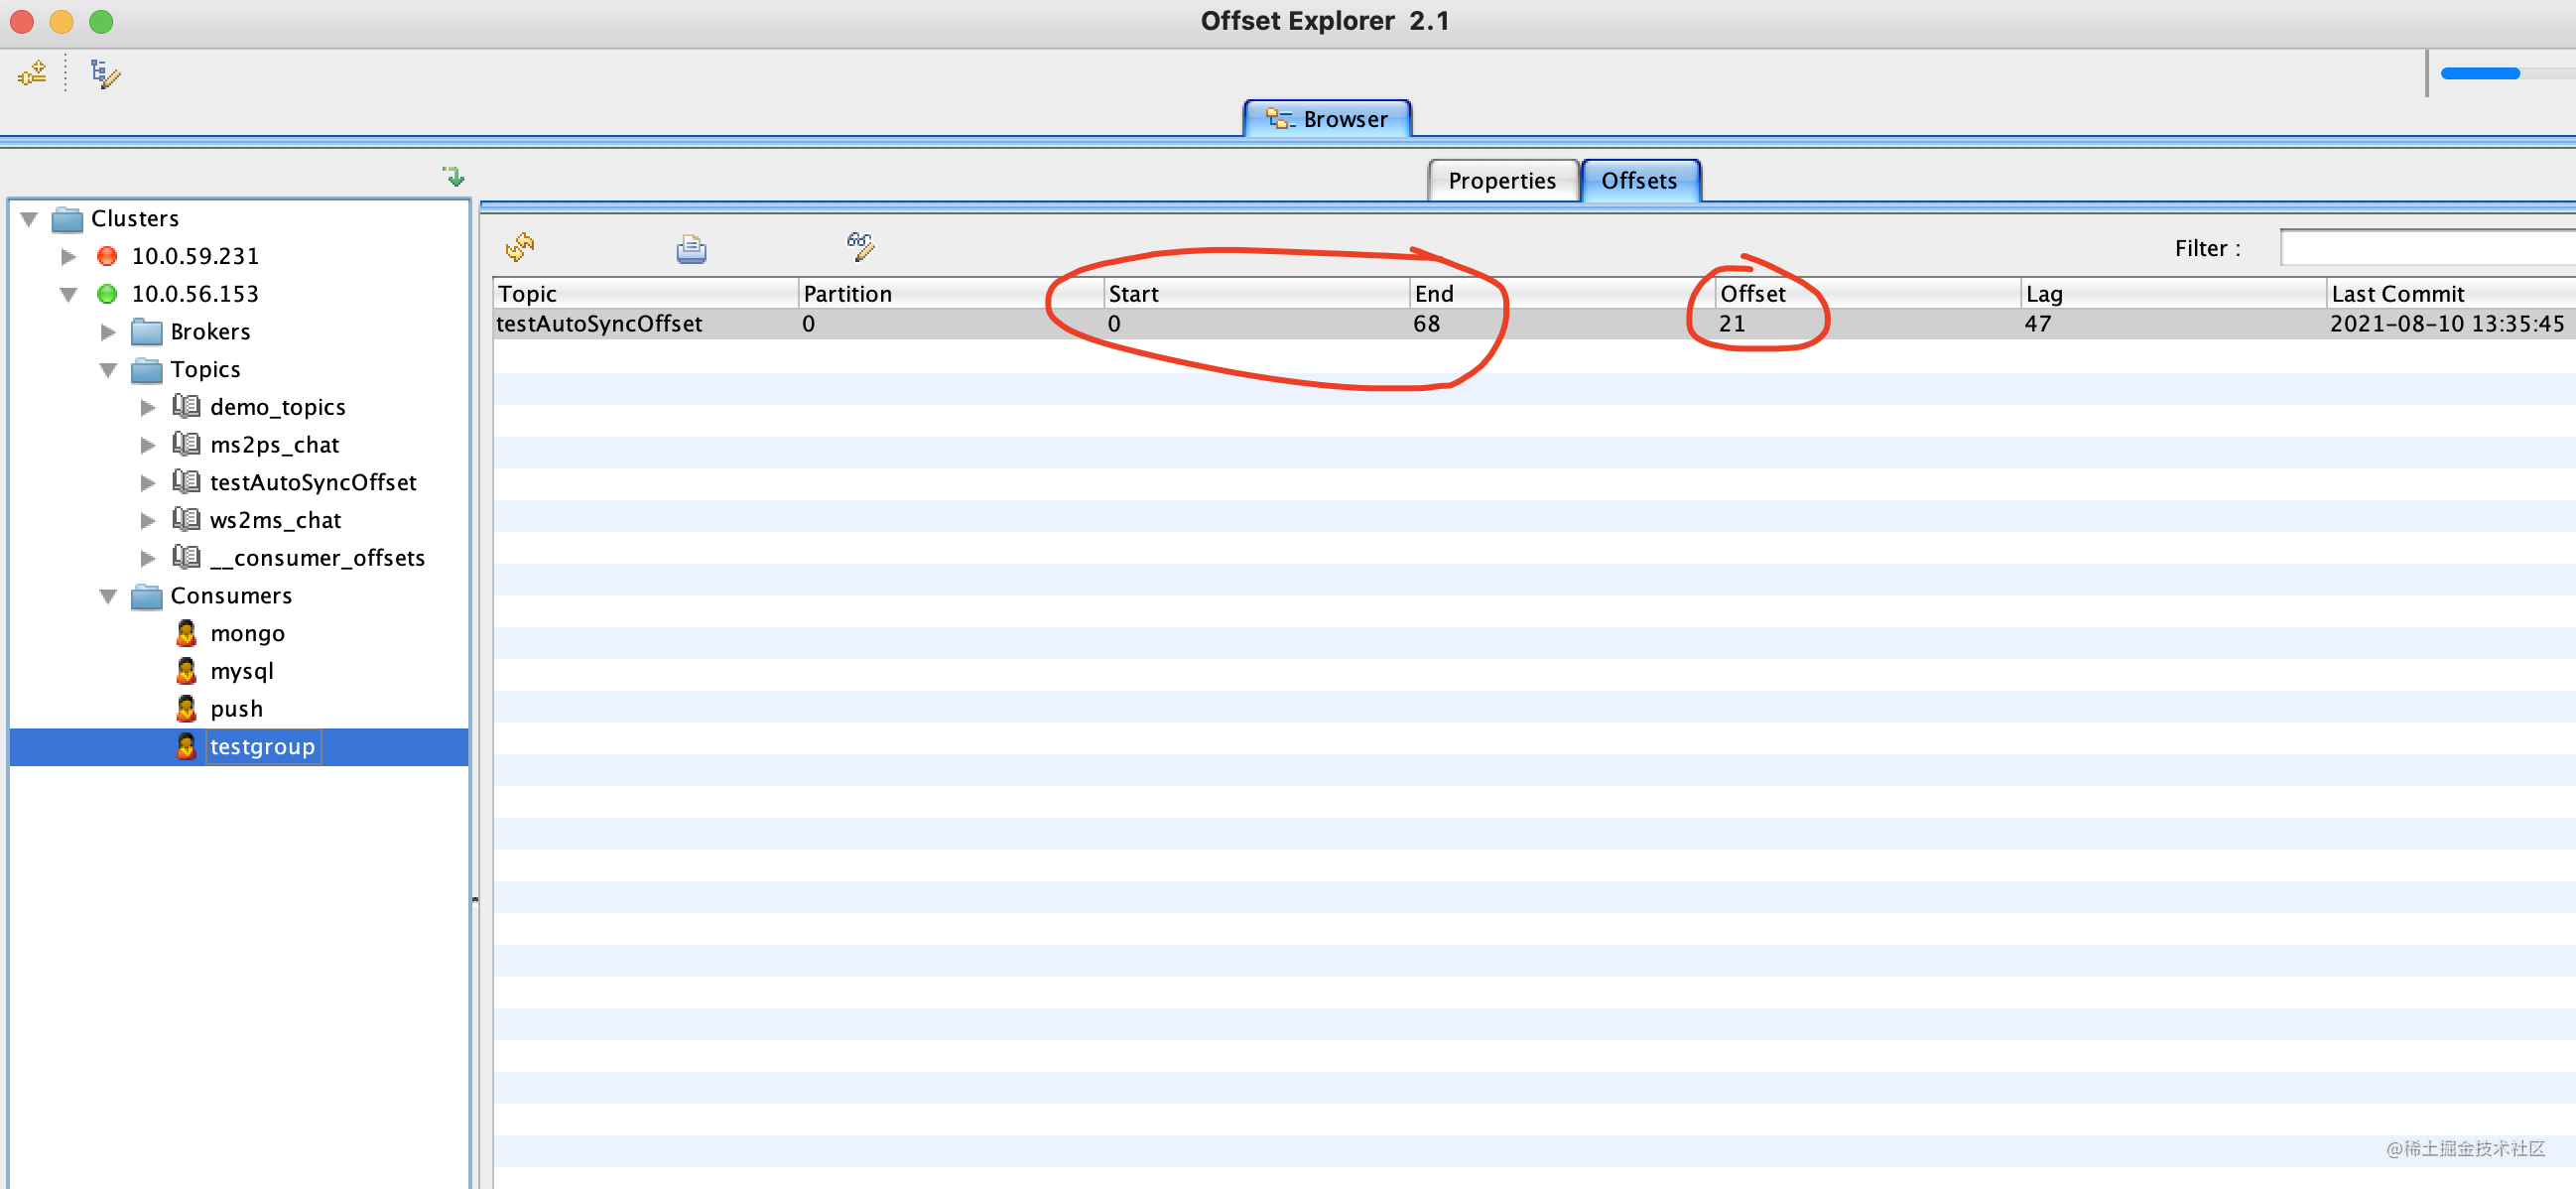This screenshot has height=1189, width=2576.
Task: Expand the 10.0.59.231 cluster node
Action: (x=68, y=256)
